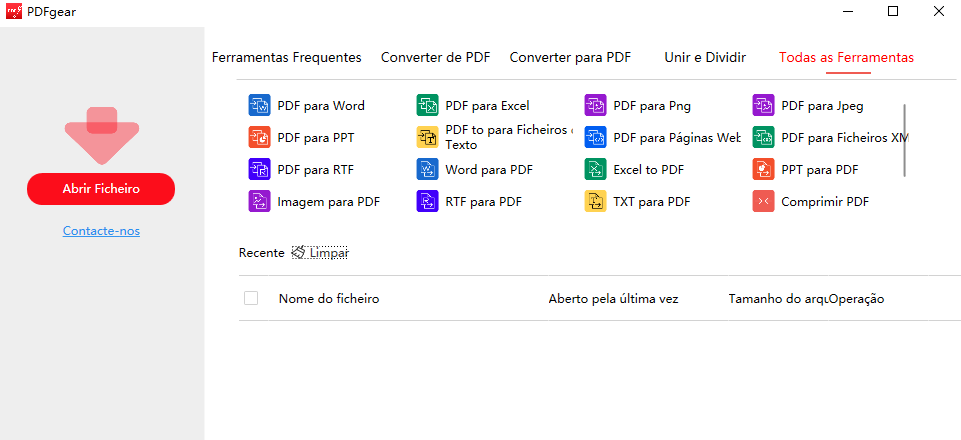Click the Word para PDF icon
The width and height of the screenshot is (961, 440).
click(x=427, y=169)
